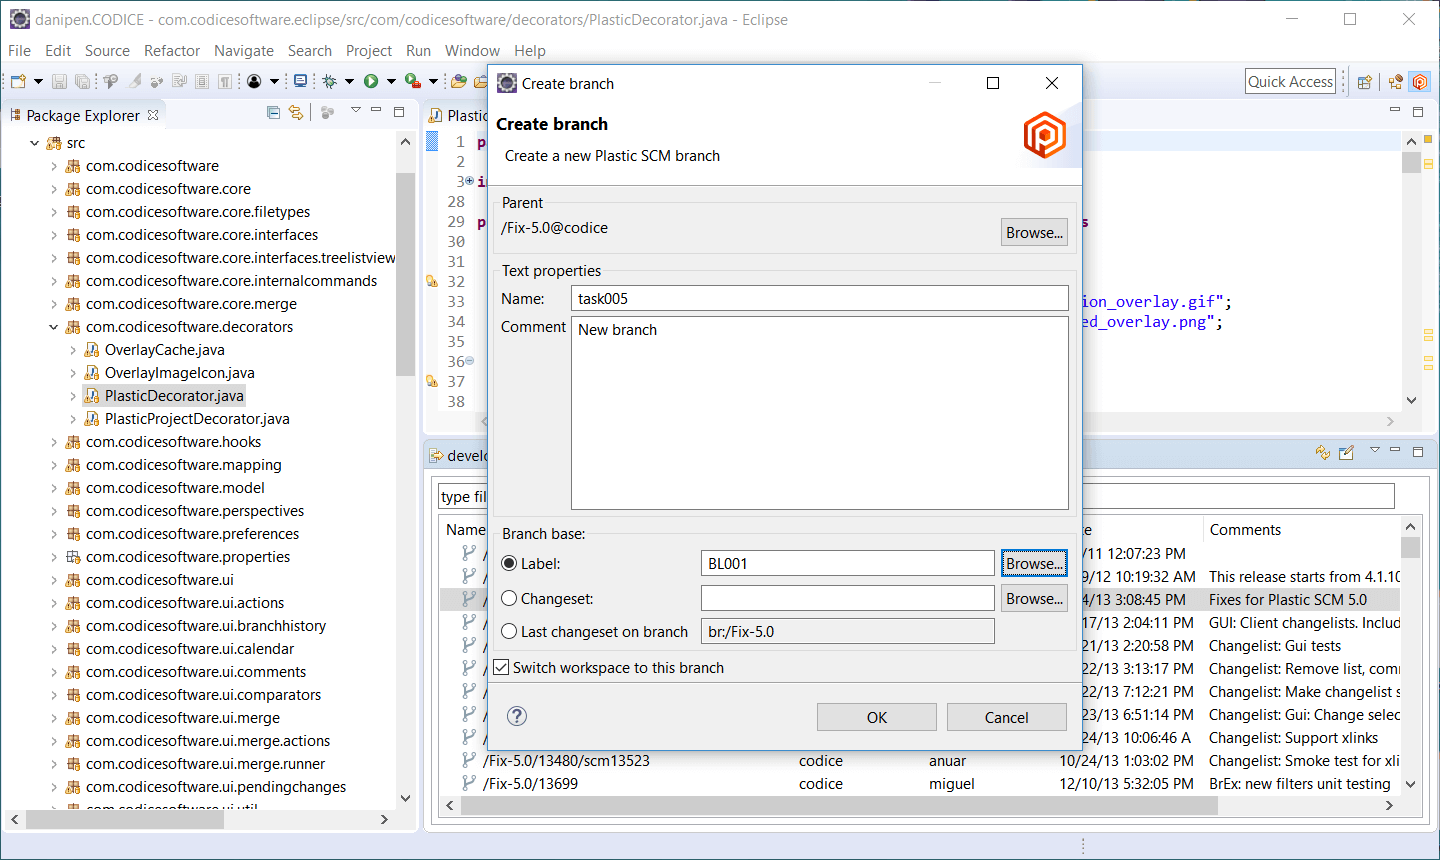Image resolution: width=1440 pixels, height=860 pixels.
Task: Click the Debug bug icon in toolbar
Action: [329, 81]
